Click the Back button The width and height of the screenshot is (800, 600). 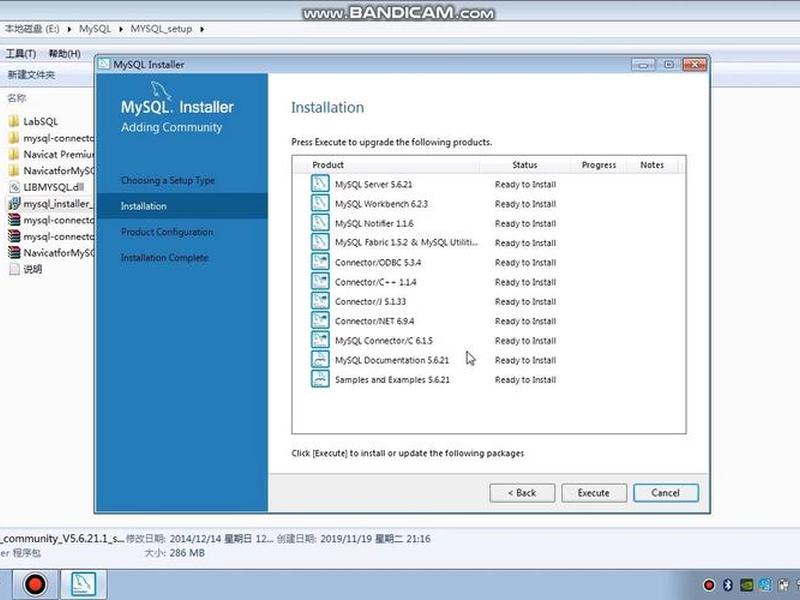coord(522,493)
